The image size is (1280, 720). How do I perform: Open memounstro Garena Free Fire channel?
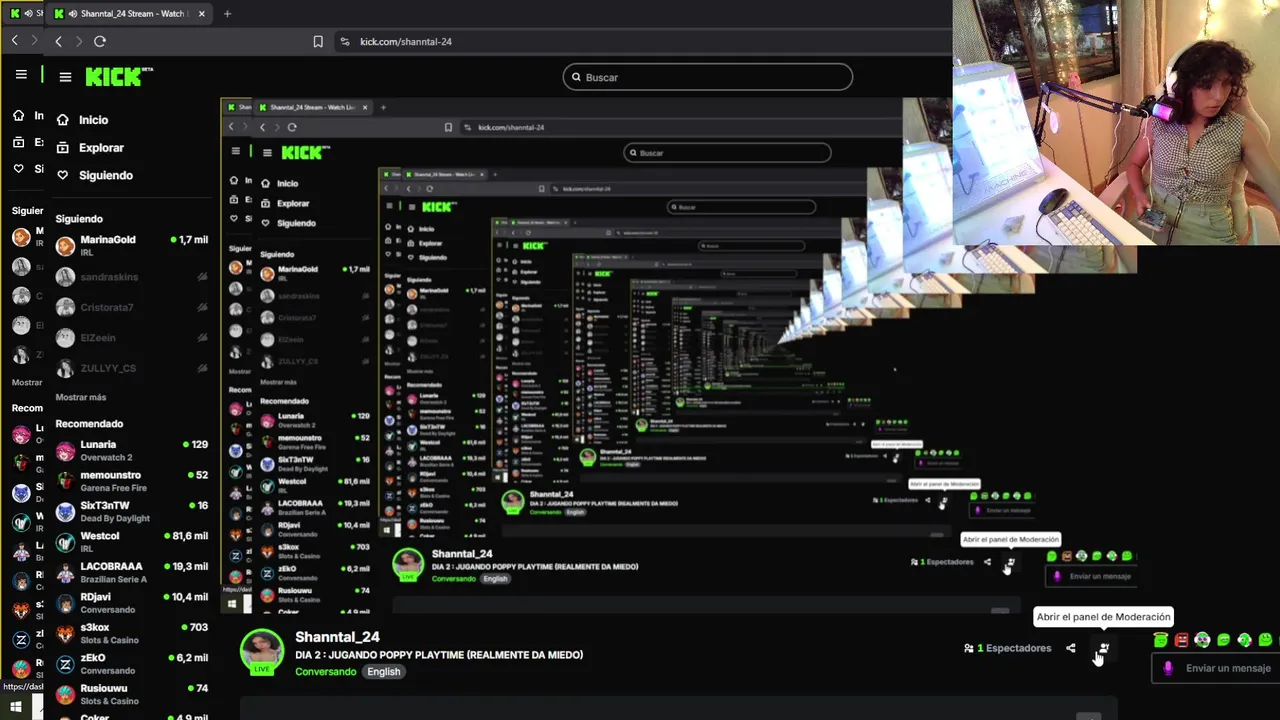point(131,481)
